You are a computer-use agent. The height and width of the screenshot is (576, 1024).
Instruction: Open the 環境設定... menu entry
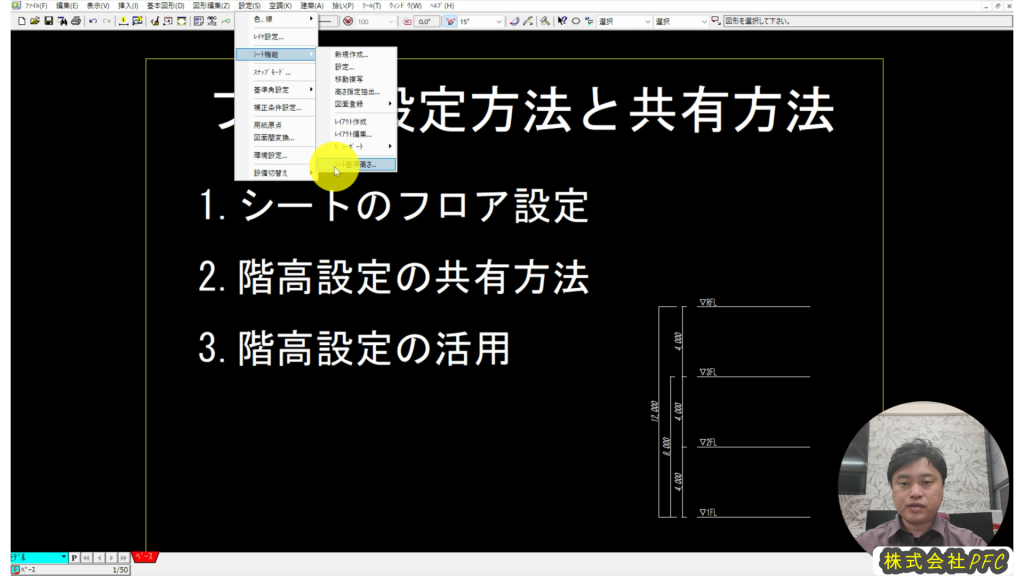(270, 155)
